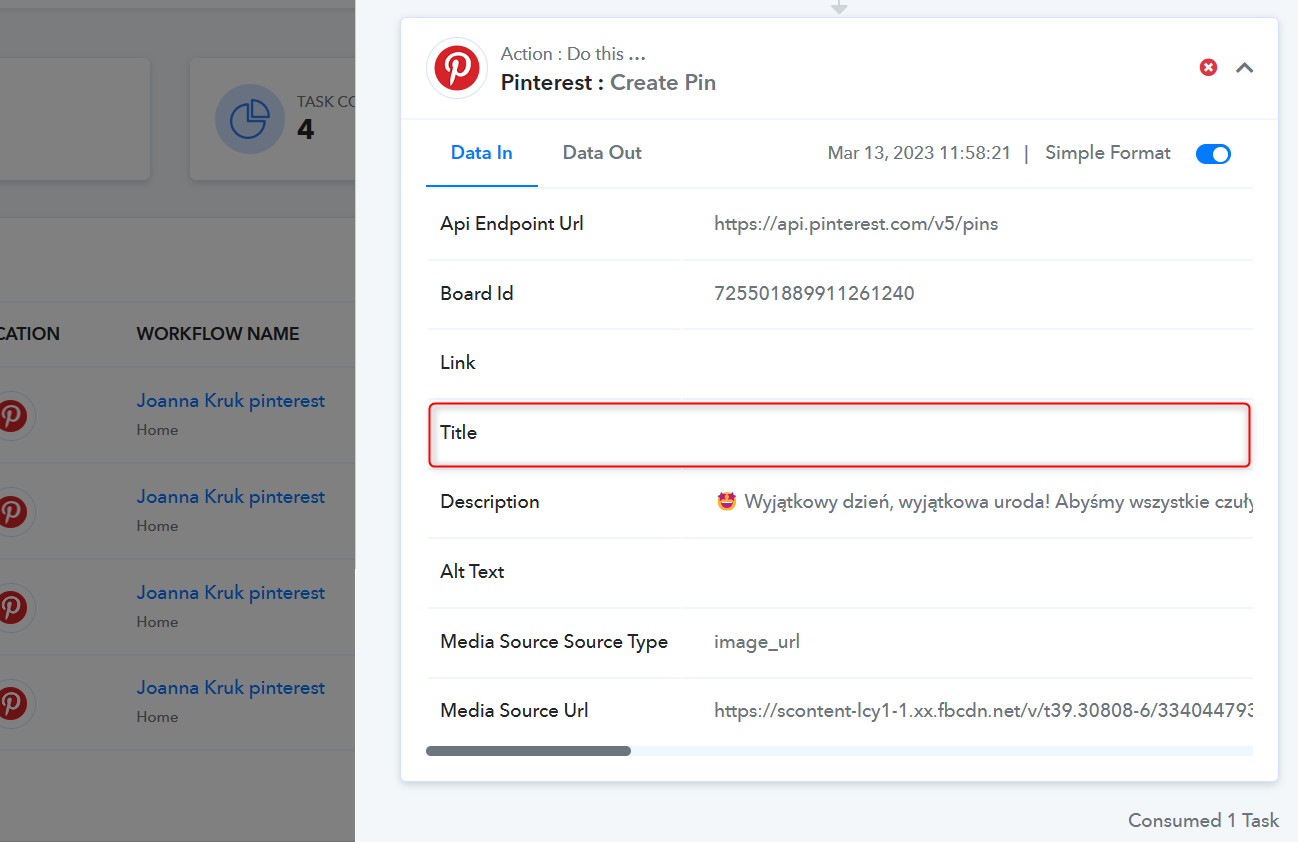Click the Board Id value 725501889911261240
1298x842 pixels.
[x=814, y=294]
